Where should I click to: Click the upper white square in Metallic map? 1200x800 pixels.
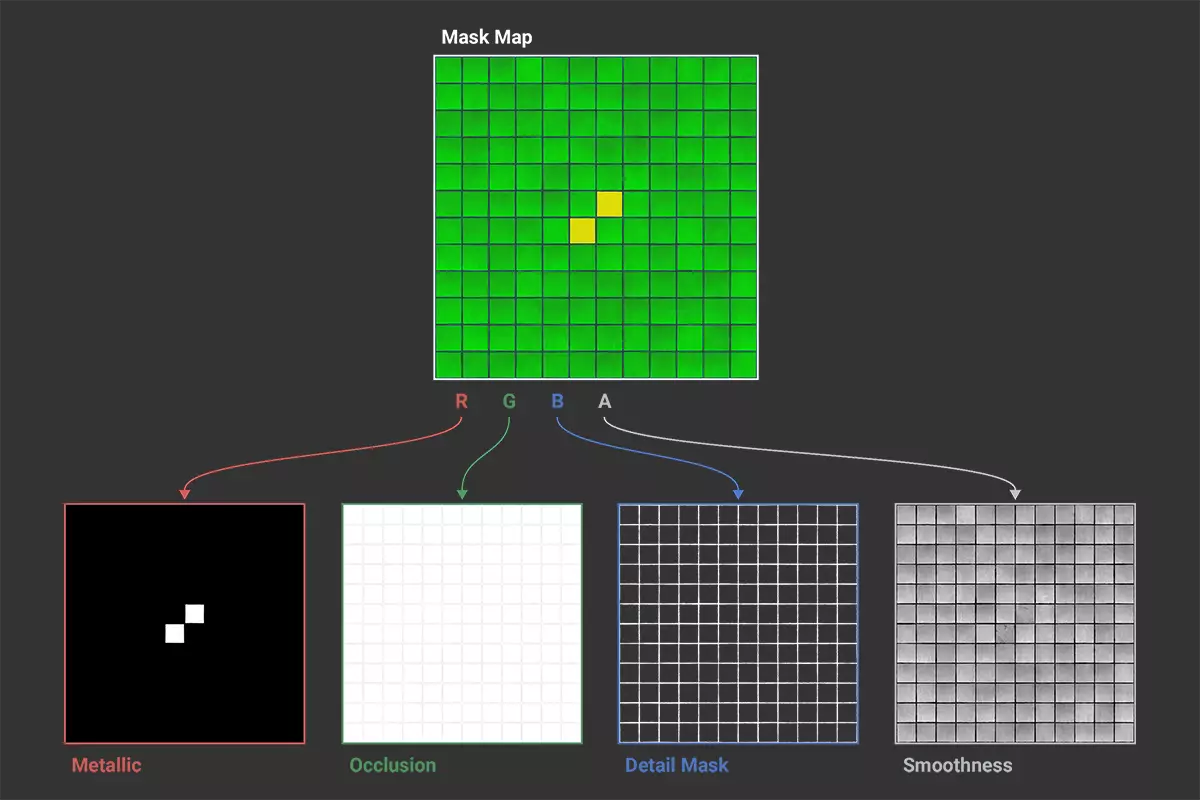[x=195, y=613]
